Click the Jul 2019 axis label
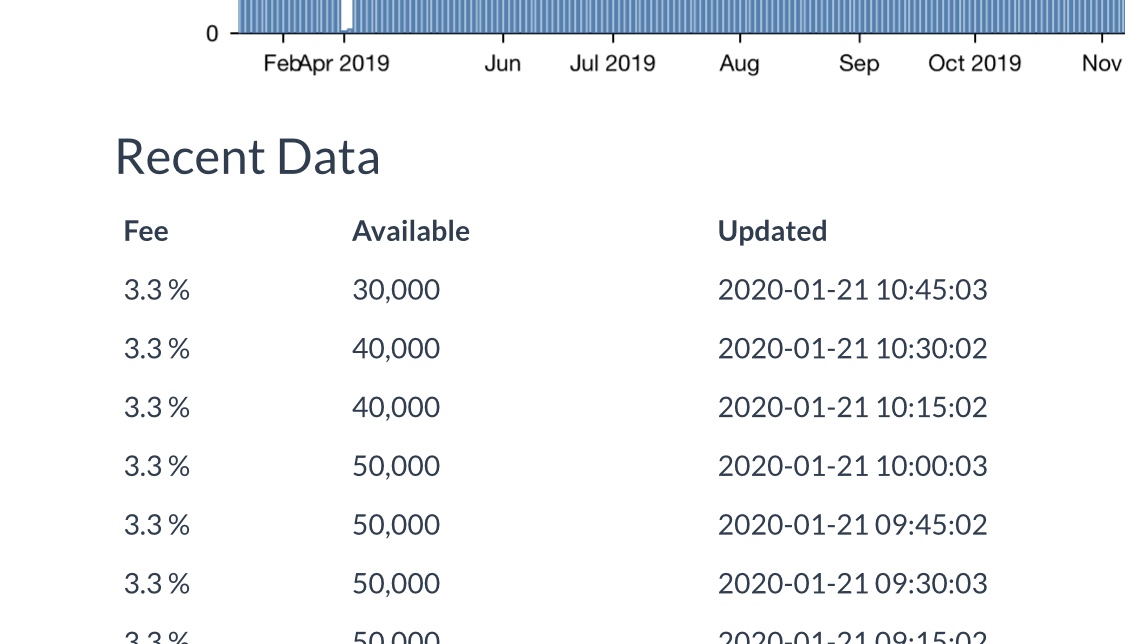 613,63
